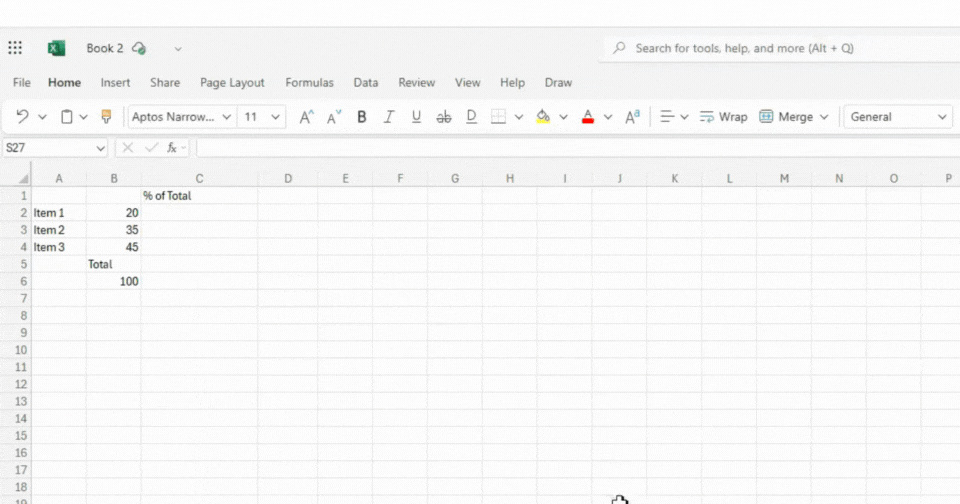Click the magnifier icon in the search box

[x=620, y=48]
